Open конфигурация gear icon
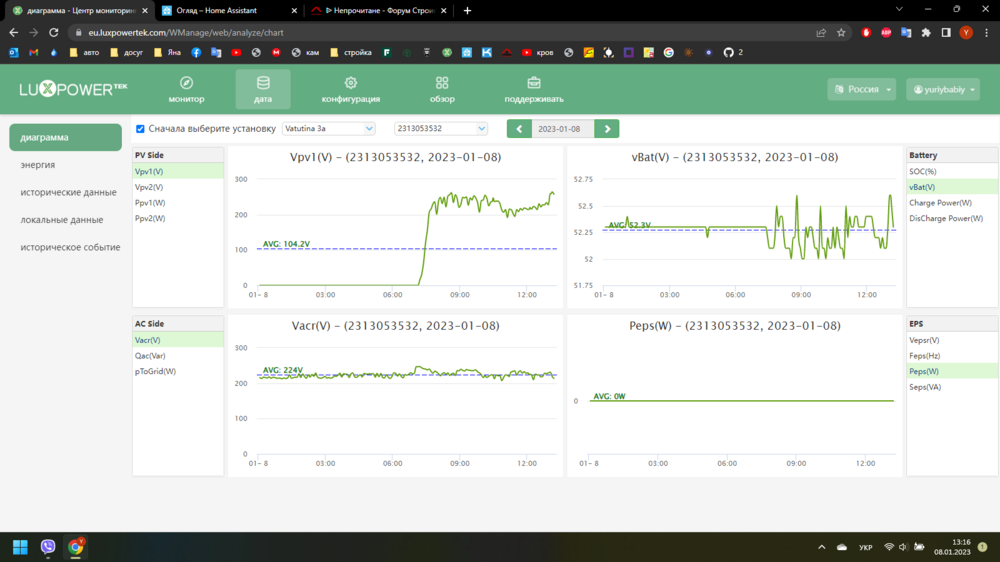The image size is (1000, 562). 350,84
